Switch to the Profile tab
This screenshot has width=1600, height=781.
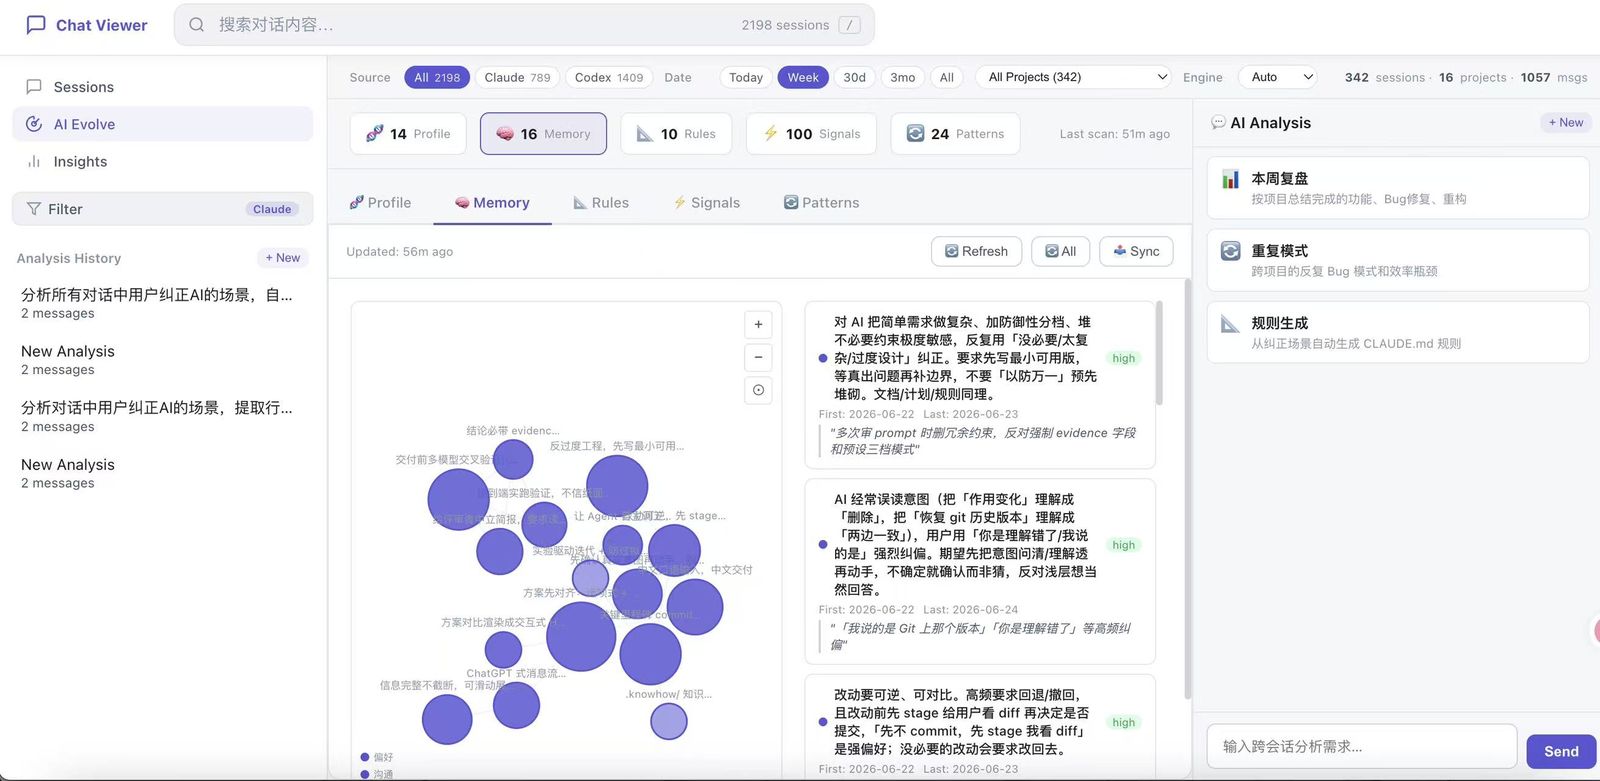click(x=380, y=203)
